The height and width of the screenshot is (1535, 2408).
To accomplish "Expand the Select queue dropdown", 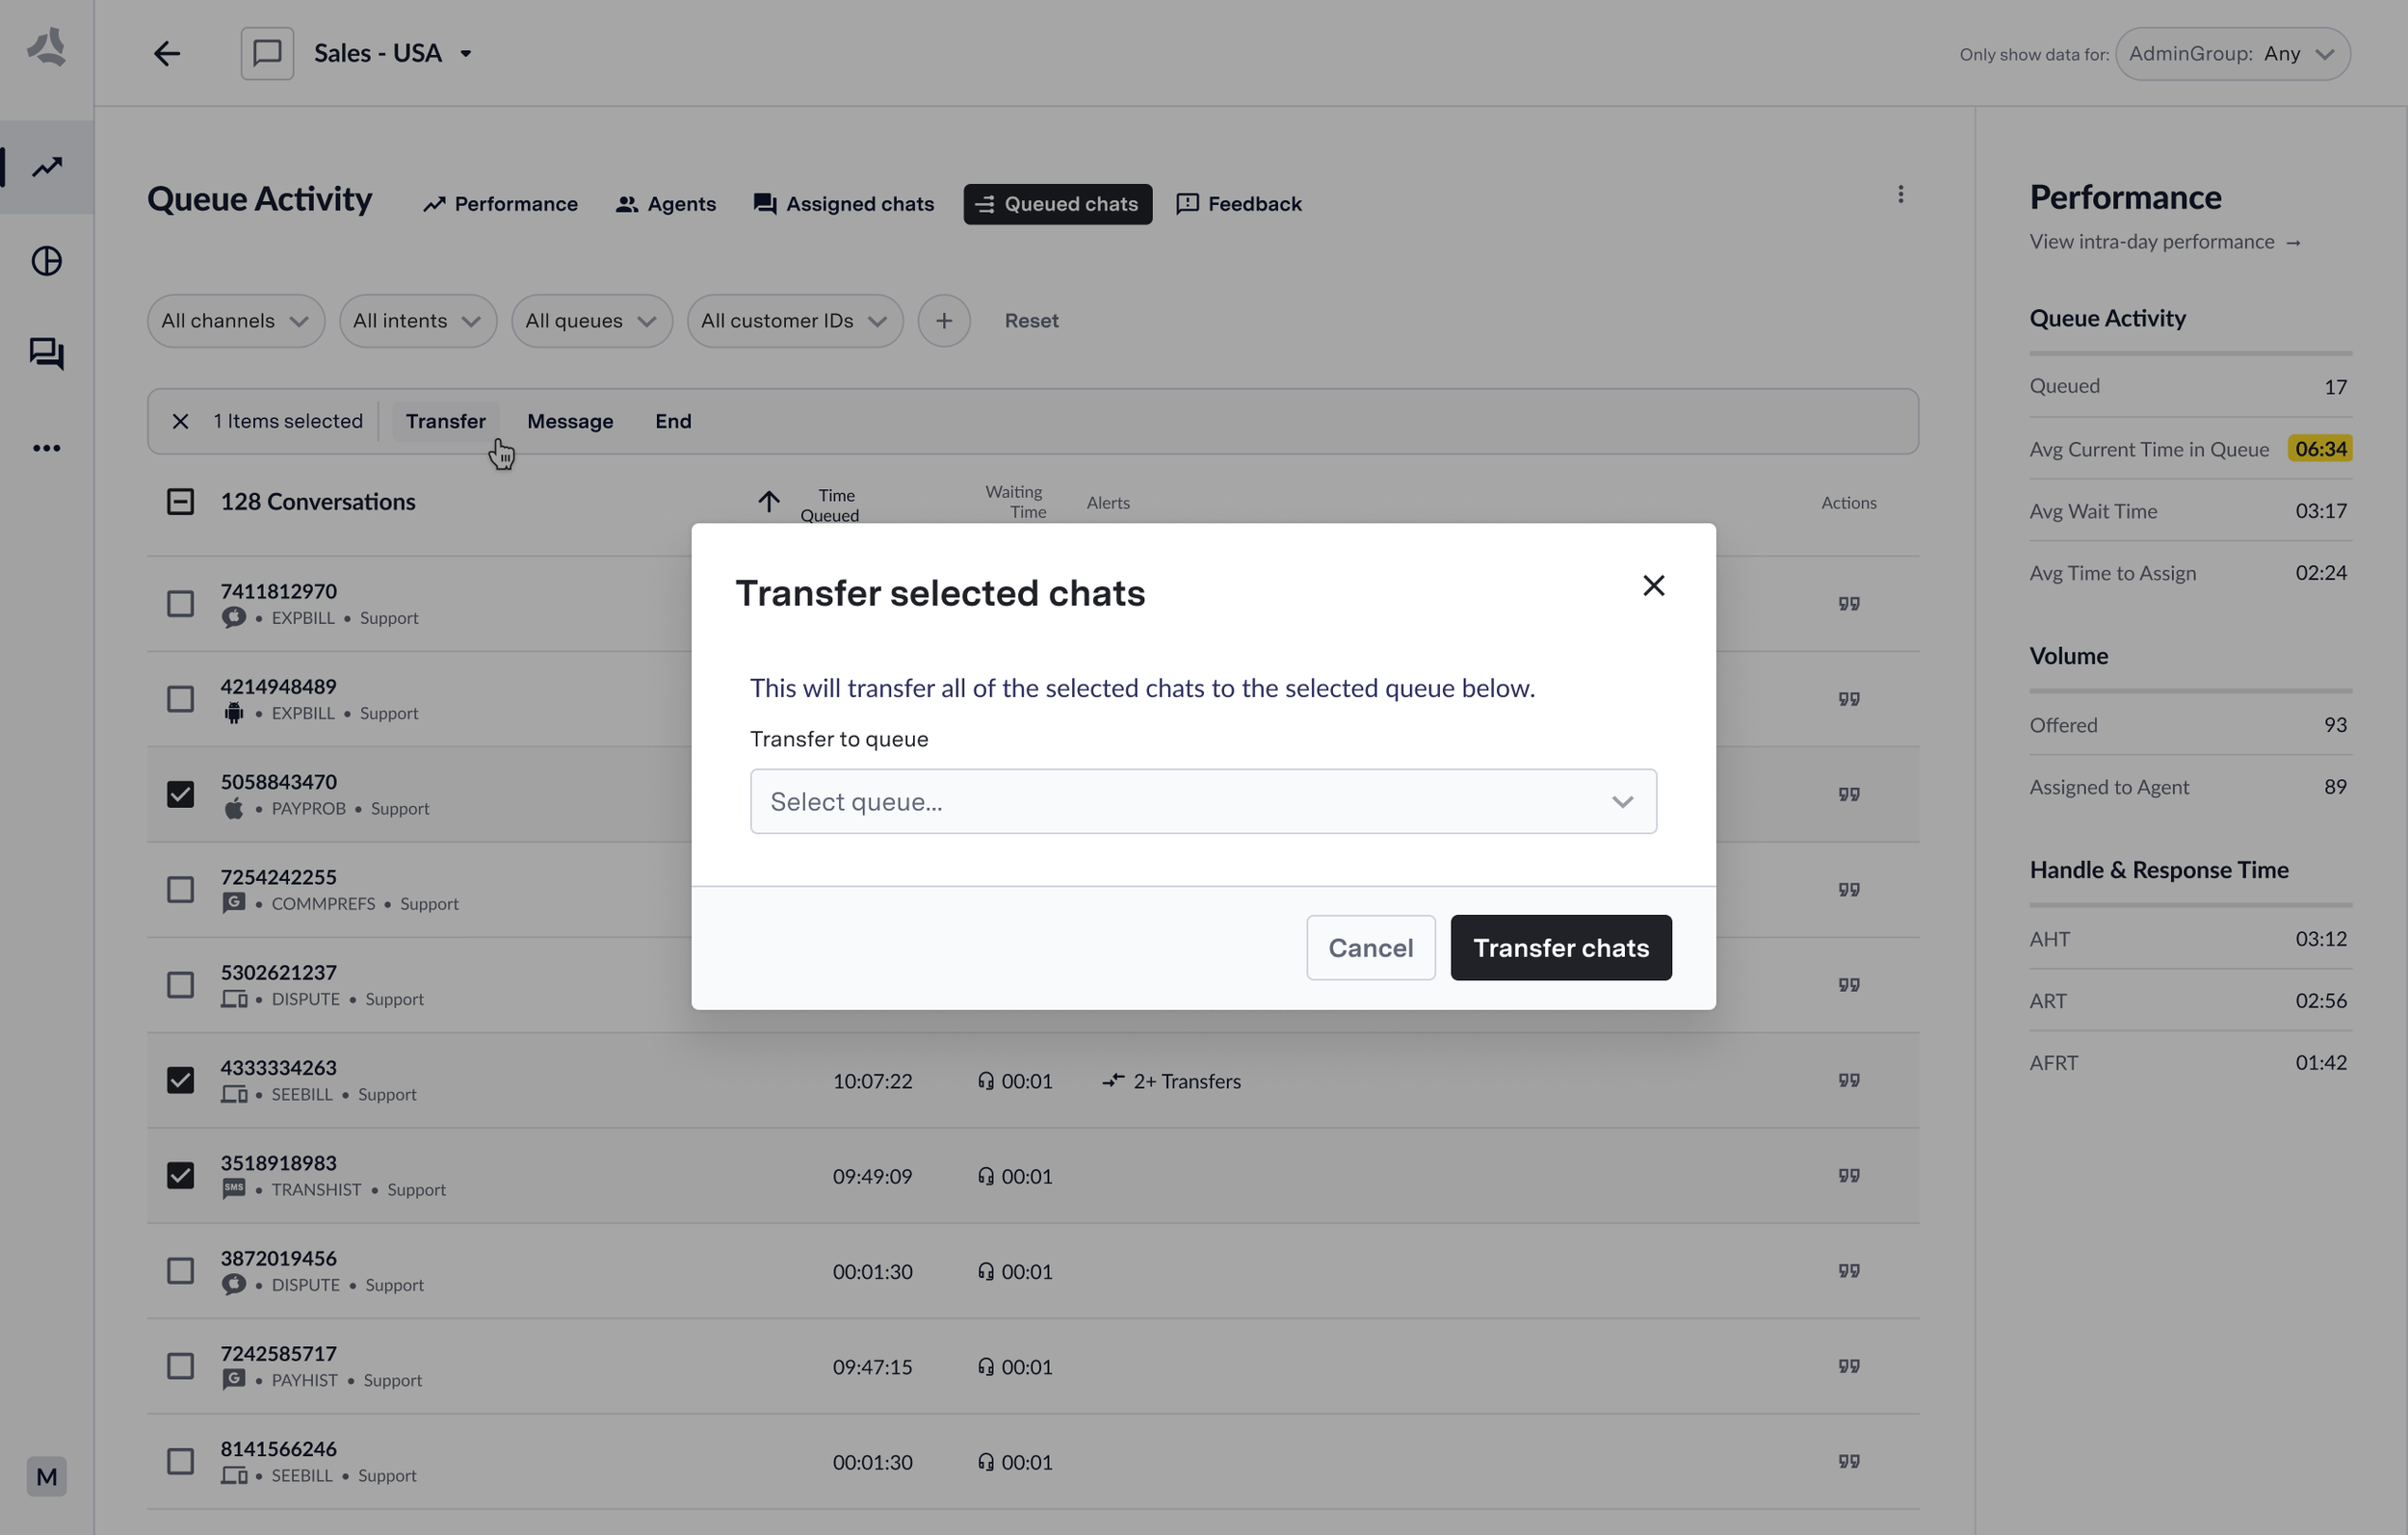I will coord(1203,802).
